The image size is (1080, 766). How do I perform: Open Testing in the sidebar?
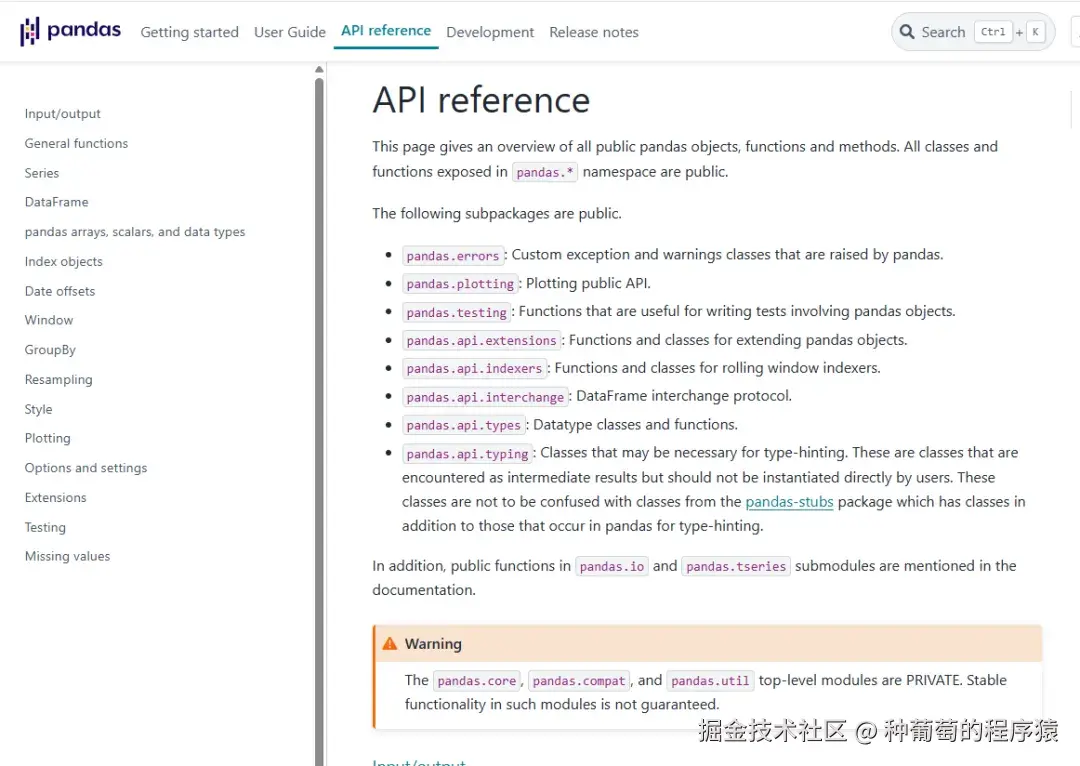coord(45,527)
